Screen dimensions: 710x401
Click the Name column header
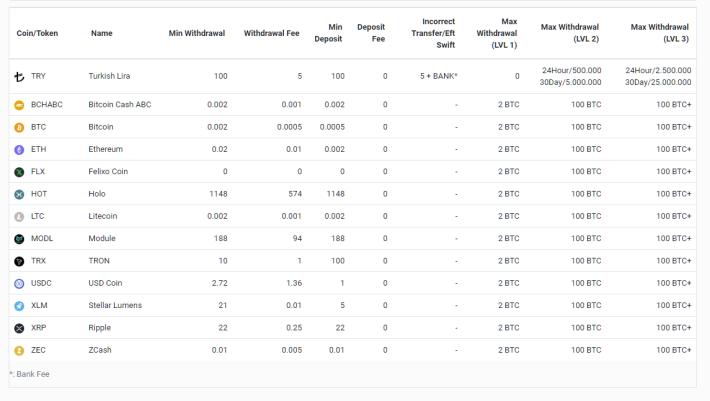[101, 33]
